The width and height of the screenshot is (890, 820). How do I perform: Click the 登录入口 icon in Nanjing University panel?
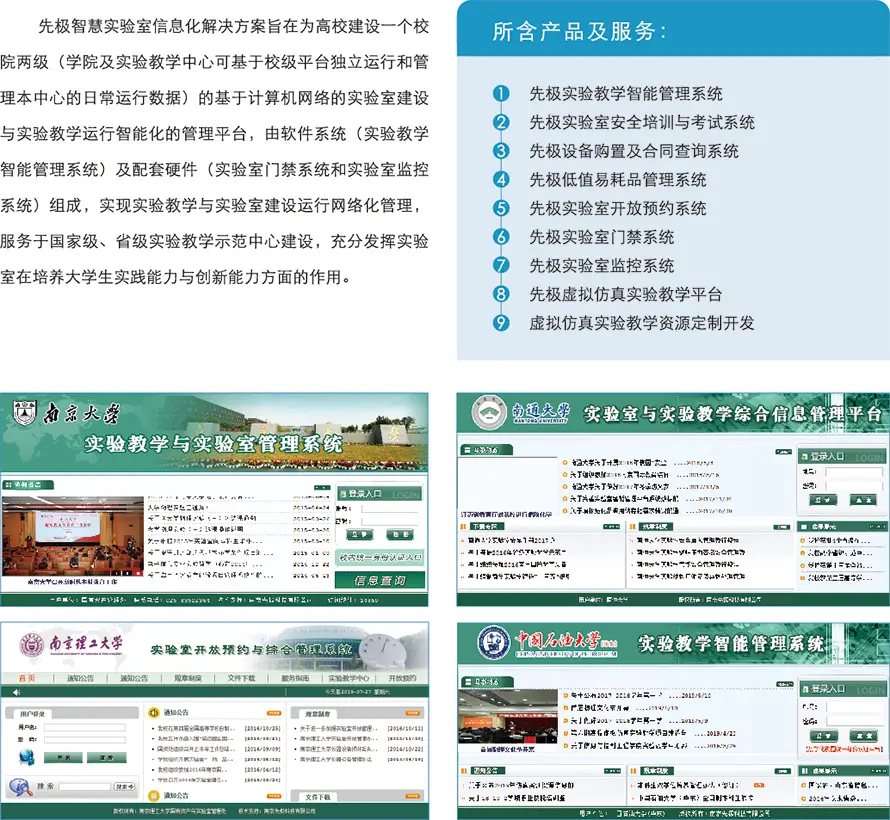tap(343, 494)
